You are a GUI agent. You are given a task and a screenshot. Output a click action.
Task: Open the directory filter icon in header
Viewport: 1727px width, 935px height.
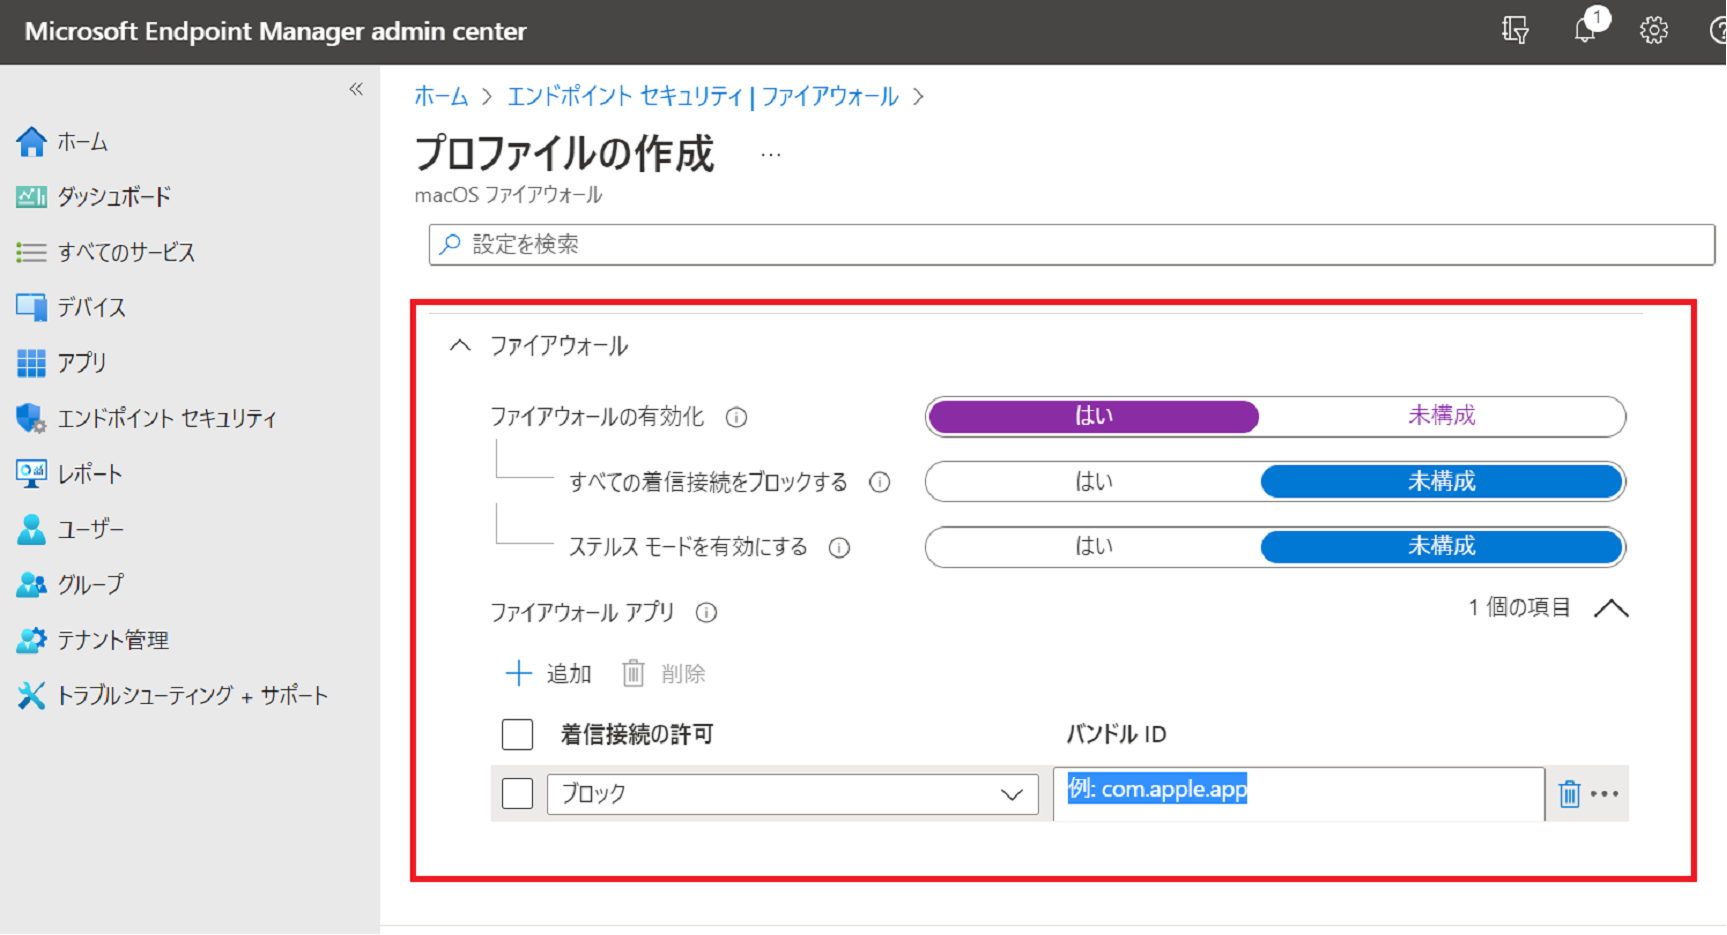coord(1516,30)
